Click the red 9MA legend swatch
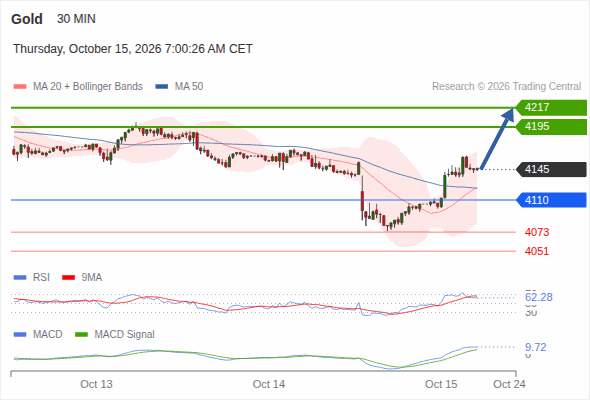The image size is (590, 400). (x=68, y=278)
